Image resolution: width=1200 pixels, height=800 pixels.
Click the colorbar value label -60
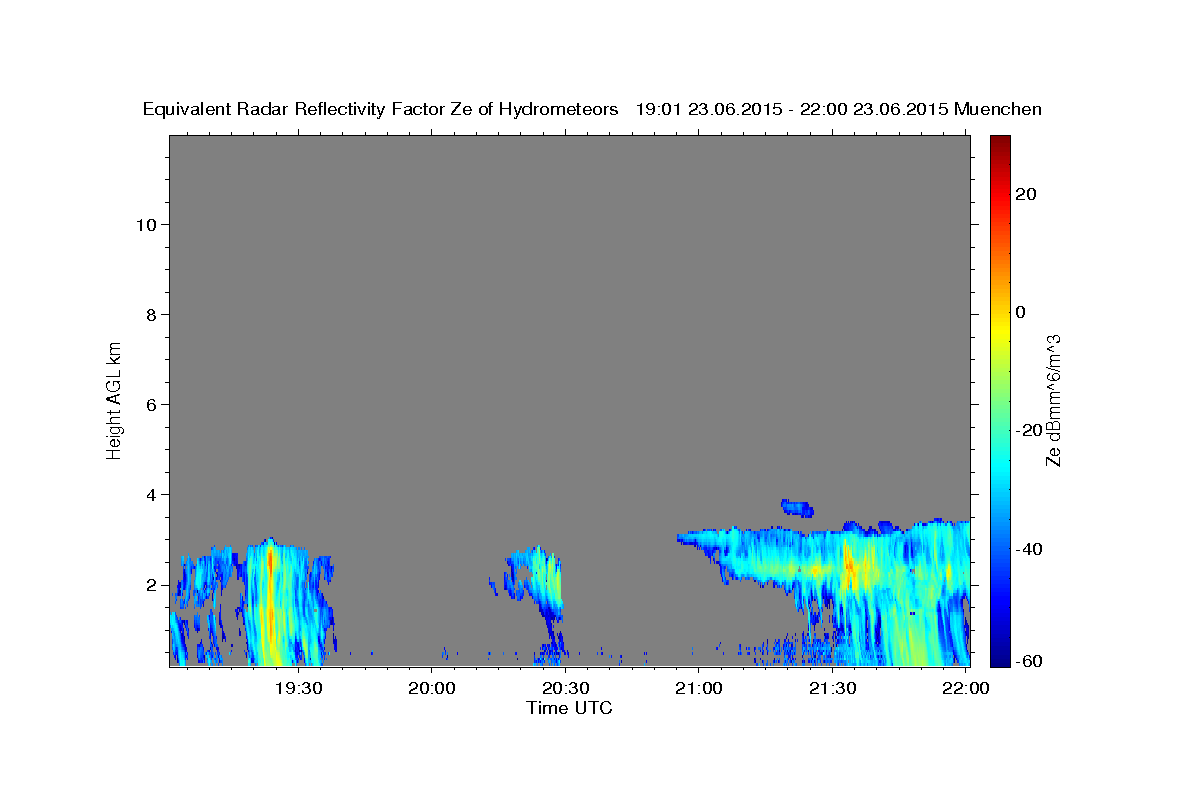(x=1028, y=661)
